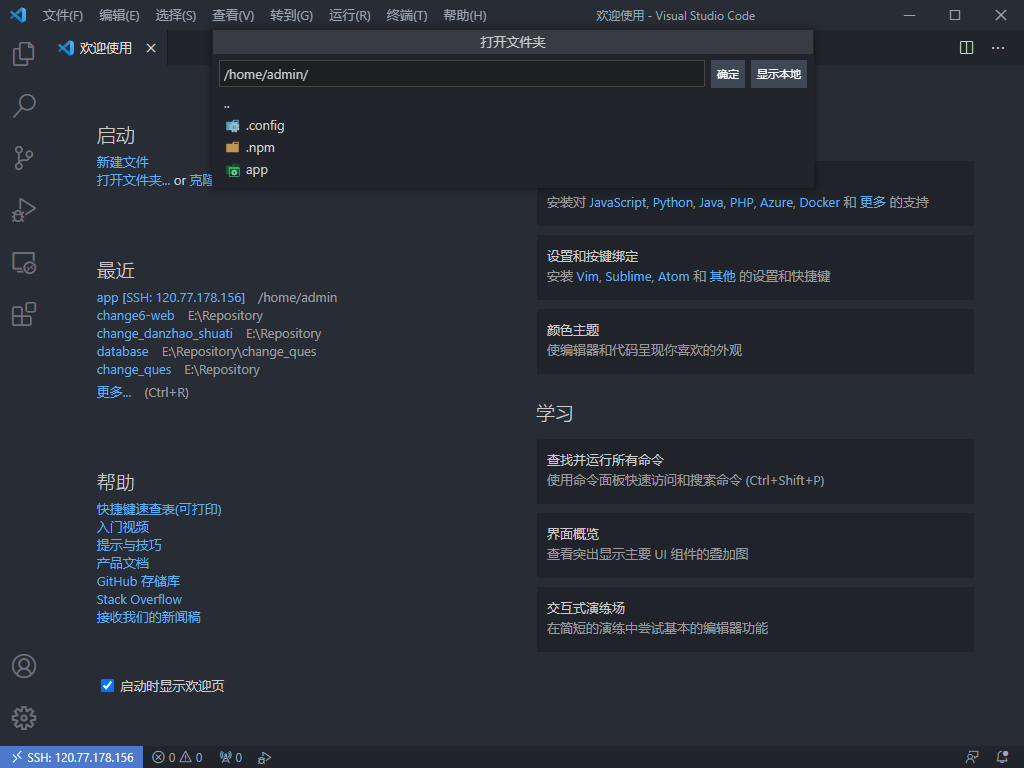
Task: Open the 文件(F) menu
Action: pos(63,16)
